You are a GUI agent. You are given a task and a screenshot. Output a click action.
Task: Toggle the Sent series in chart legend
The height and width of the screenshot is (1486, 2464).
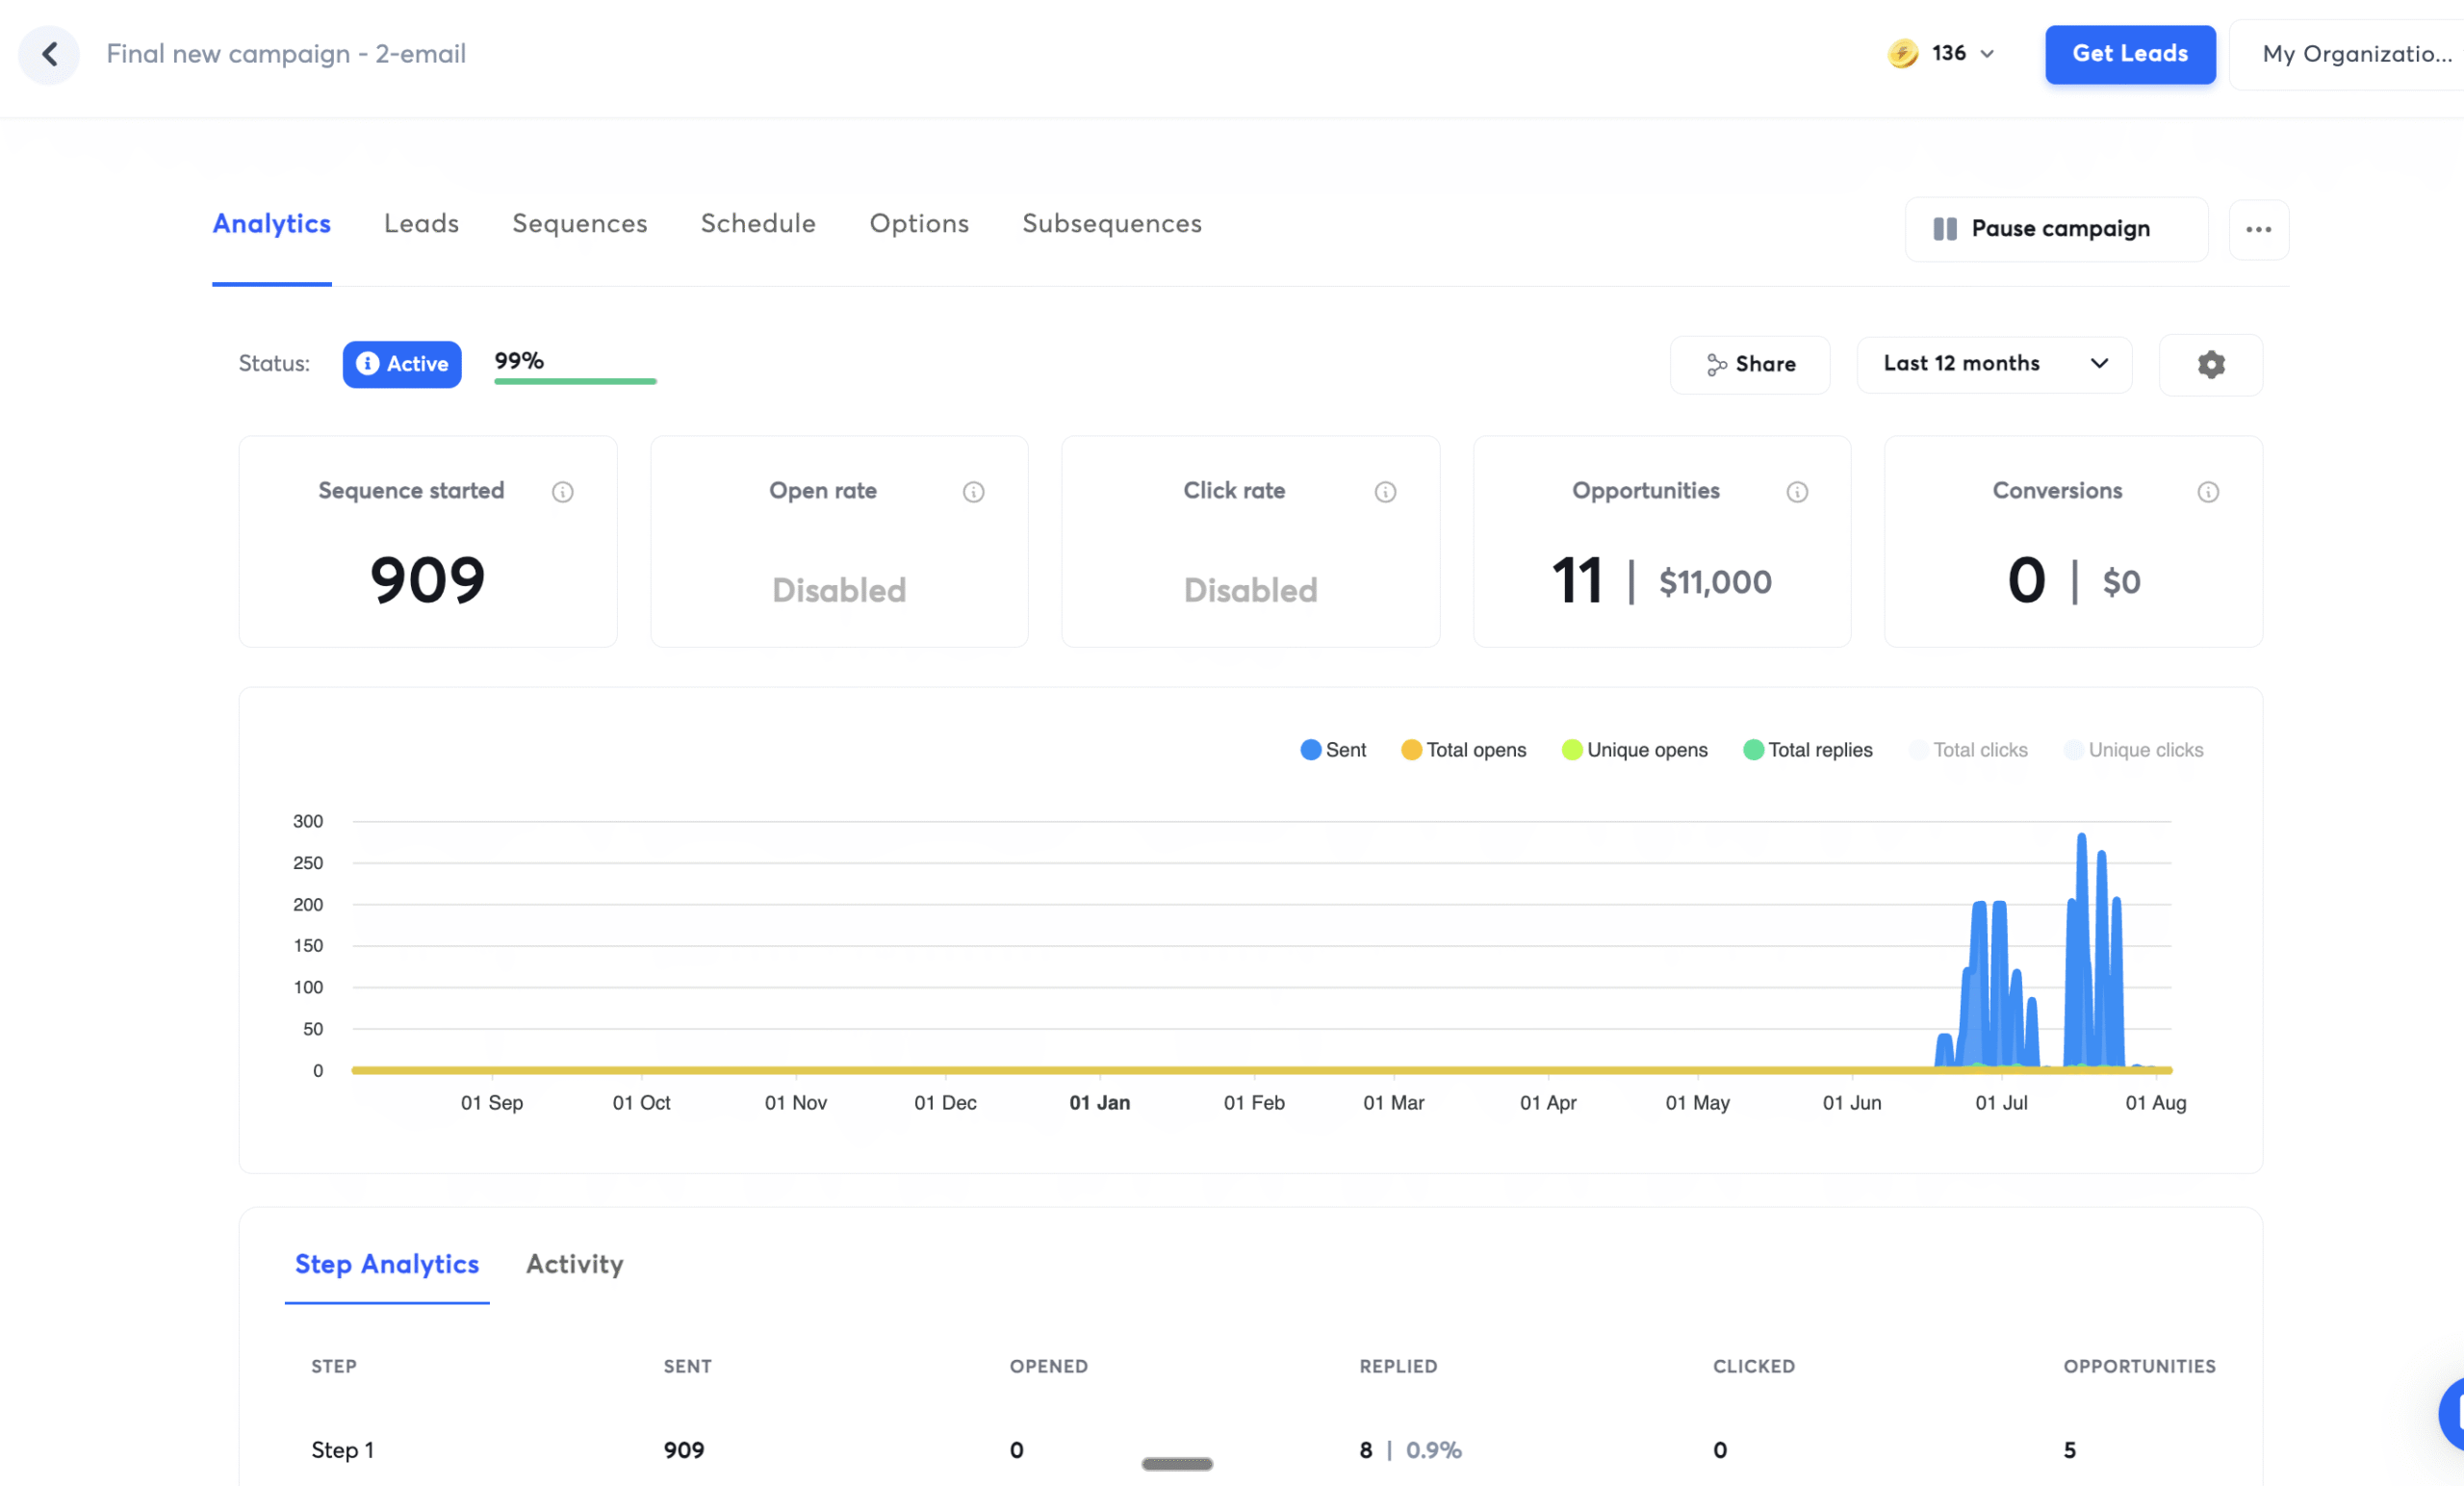point(1333,750)
